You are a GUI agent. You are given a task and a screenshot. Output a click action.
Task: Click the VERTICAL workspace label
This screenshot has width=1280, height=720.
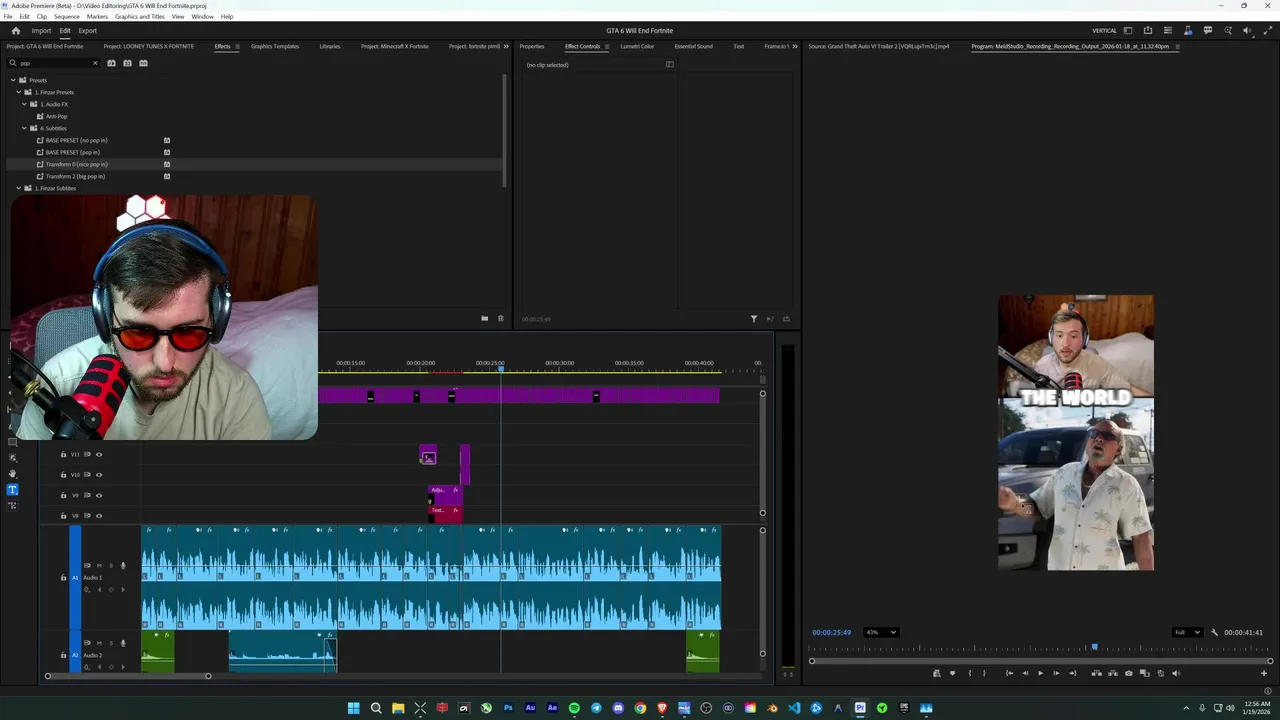pyautogui.click(x=1104, y=31)
